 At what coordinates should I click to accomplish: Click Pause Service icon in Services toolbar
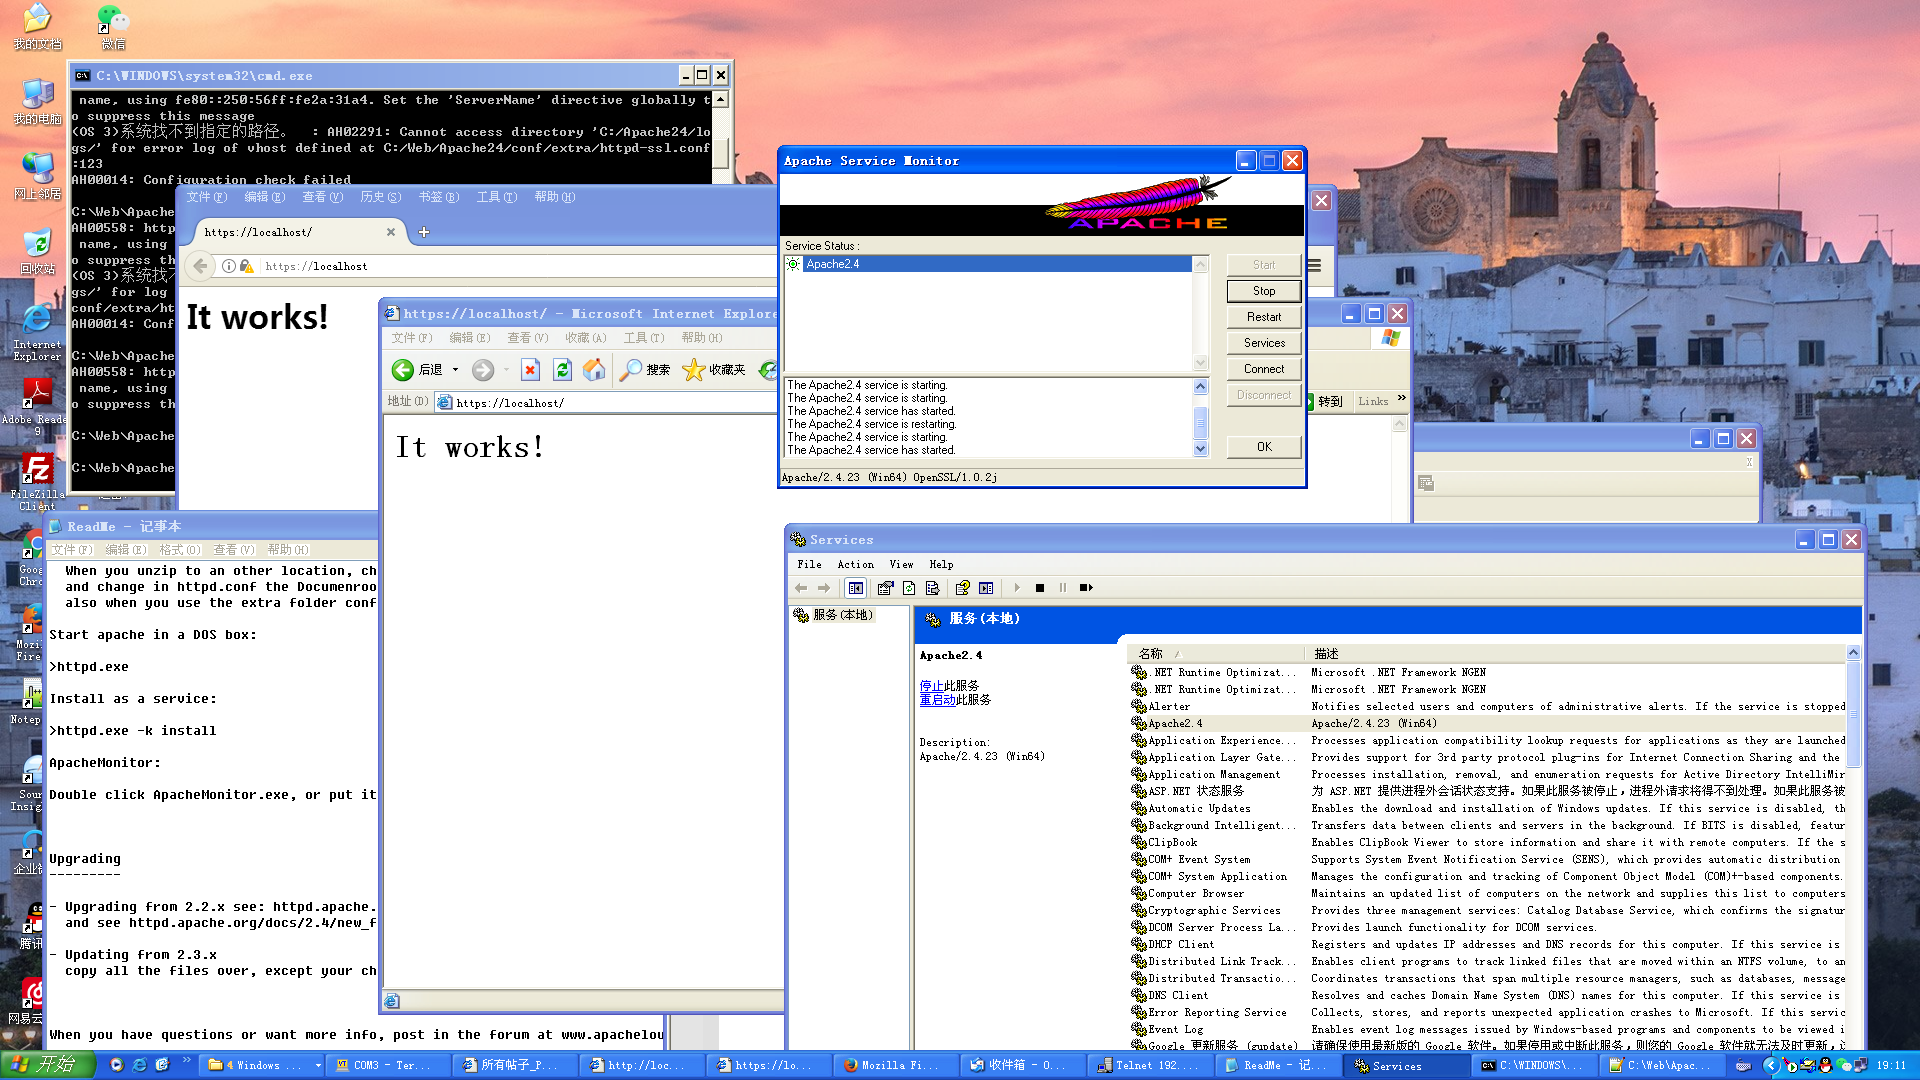coord(1063,588)
